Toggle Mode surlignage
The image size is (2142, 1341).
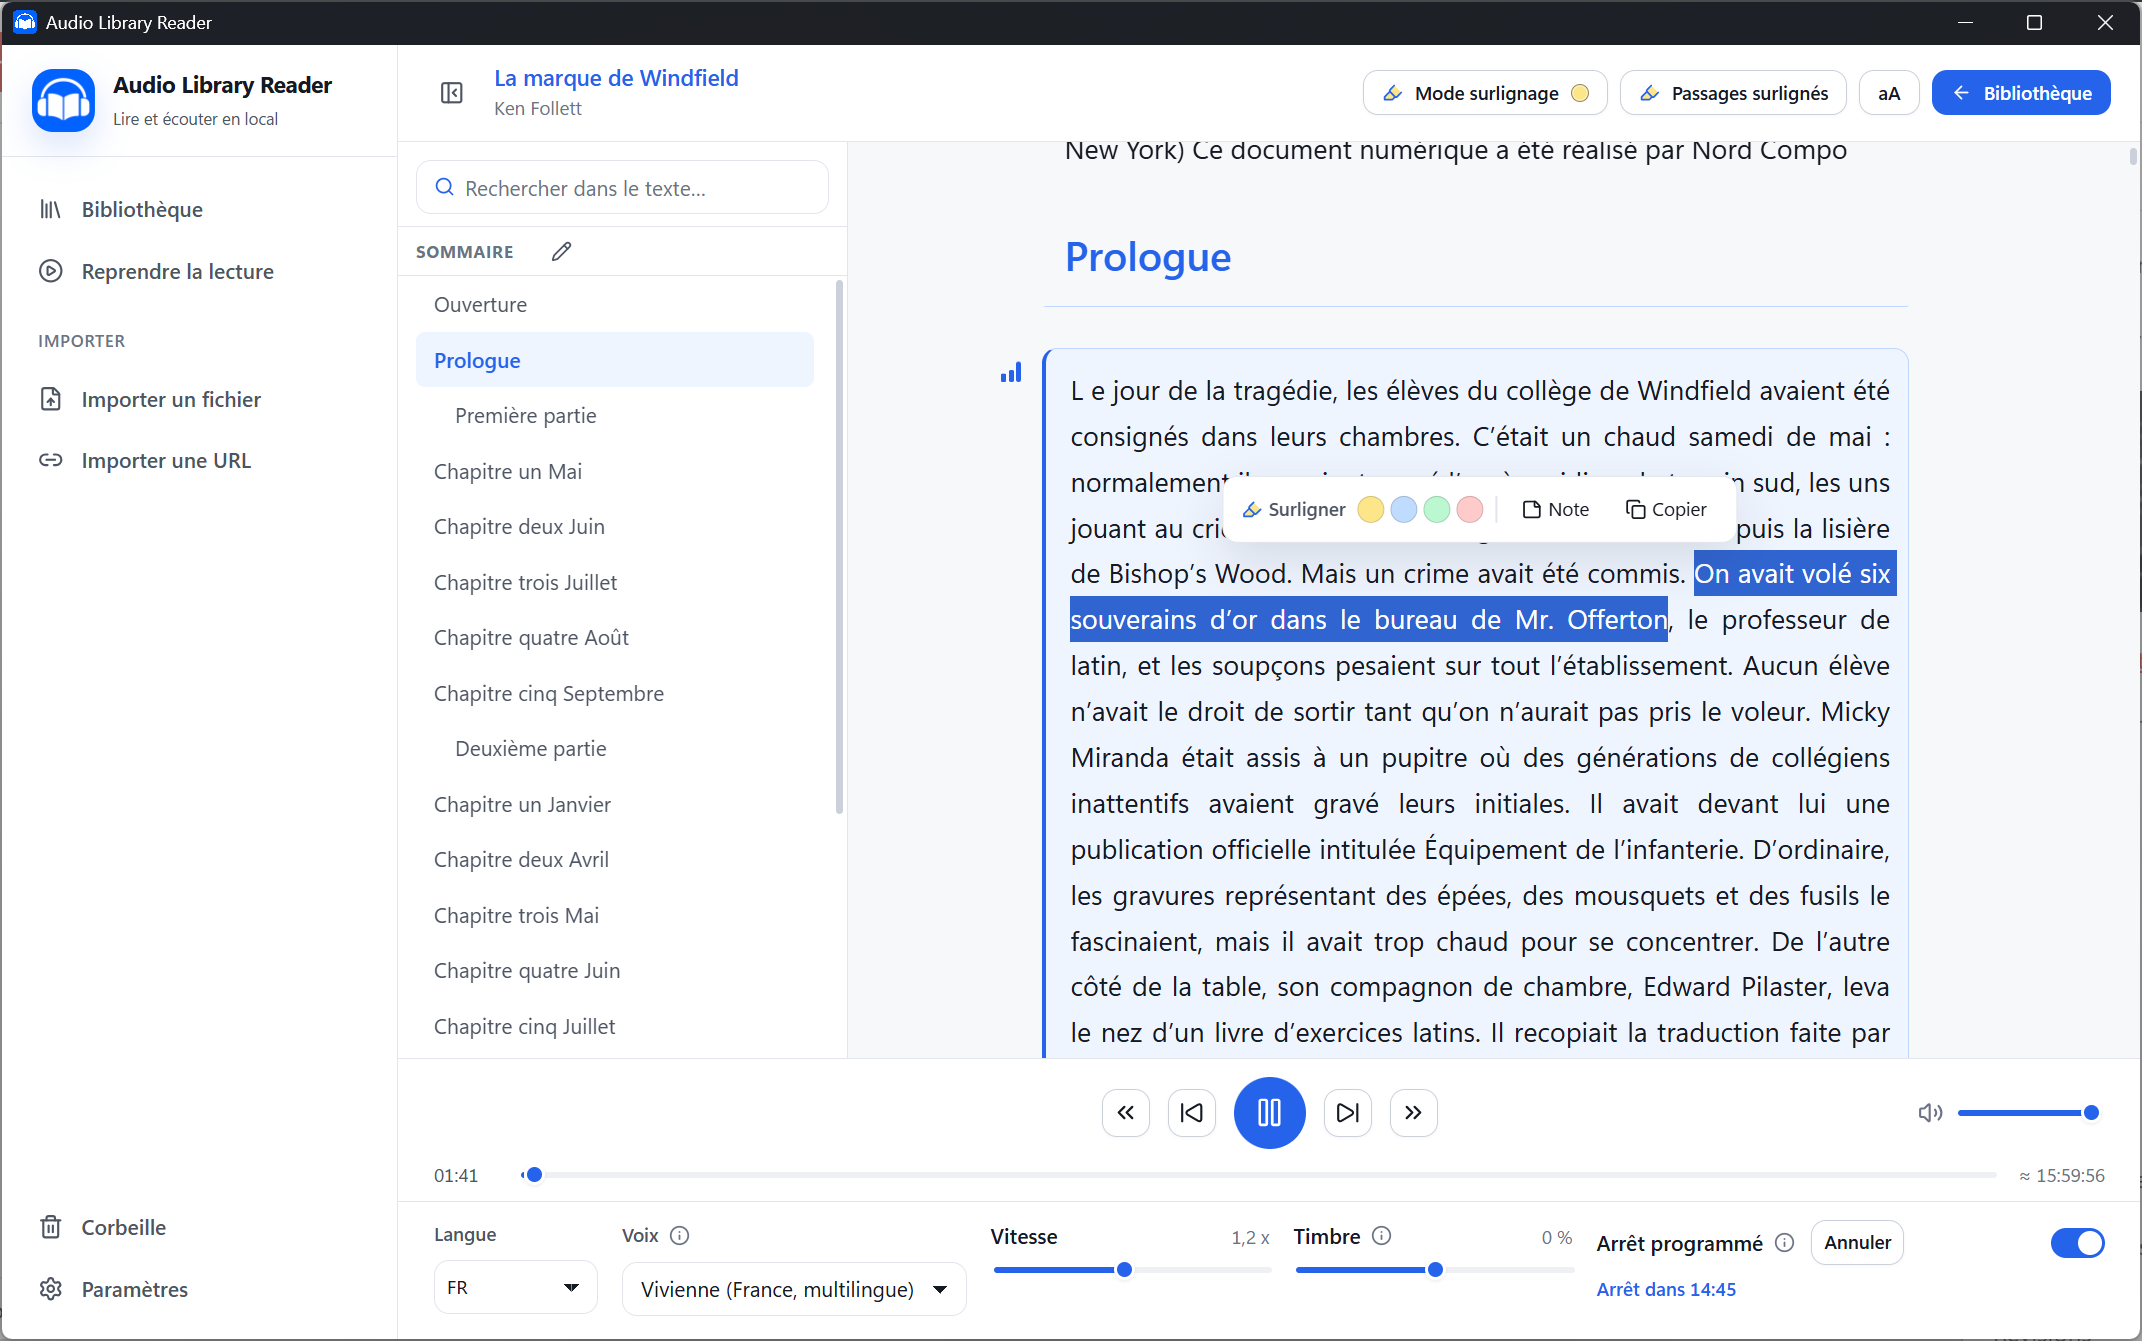pyautogui.click(x=1485, y=93)
